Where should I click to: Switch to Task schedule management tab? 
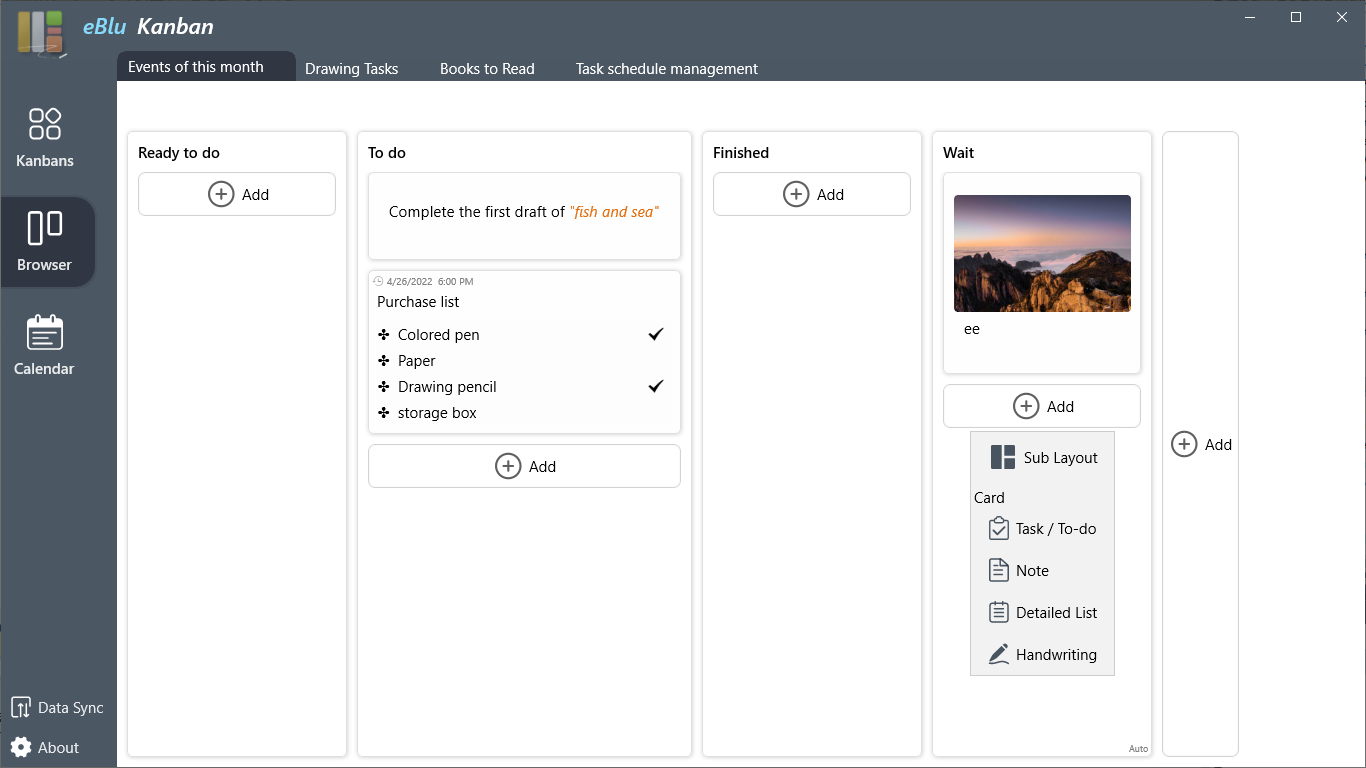coord(666,69)
